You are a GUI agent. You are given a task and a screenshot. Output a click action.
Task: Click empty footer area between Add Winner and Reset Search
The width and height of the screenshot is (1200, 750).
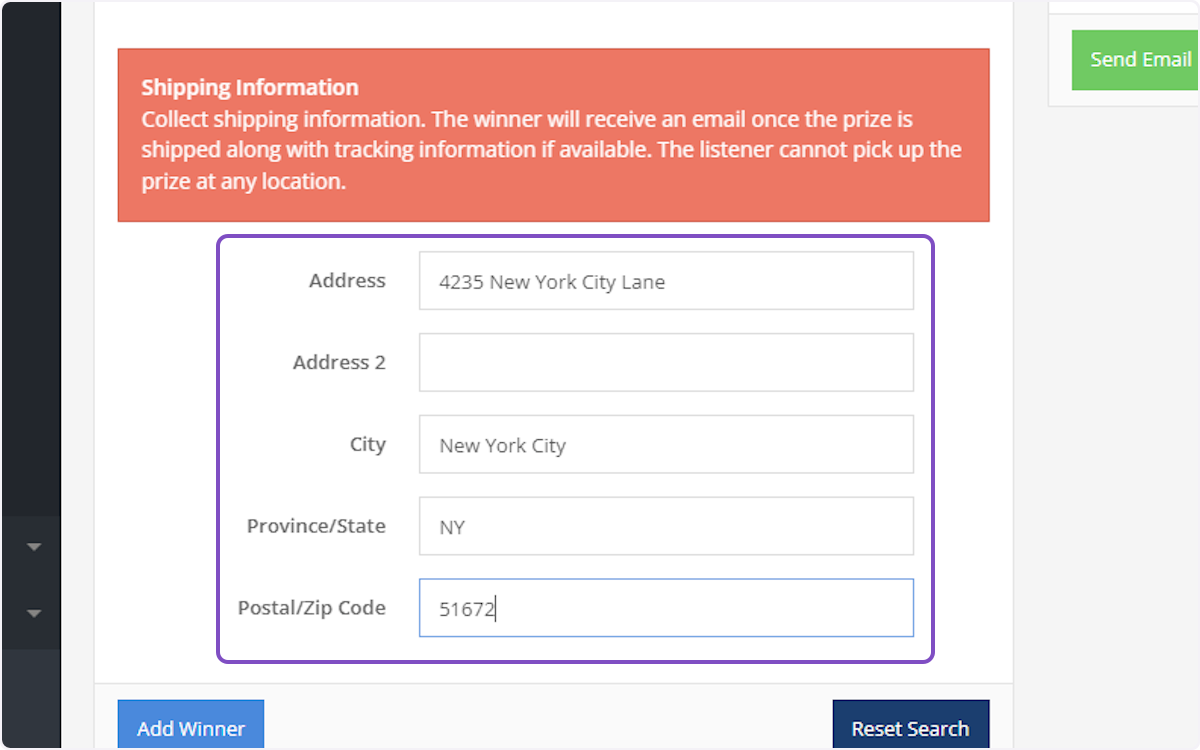tap(548, 720)
